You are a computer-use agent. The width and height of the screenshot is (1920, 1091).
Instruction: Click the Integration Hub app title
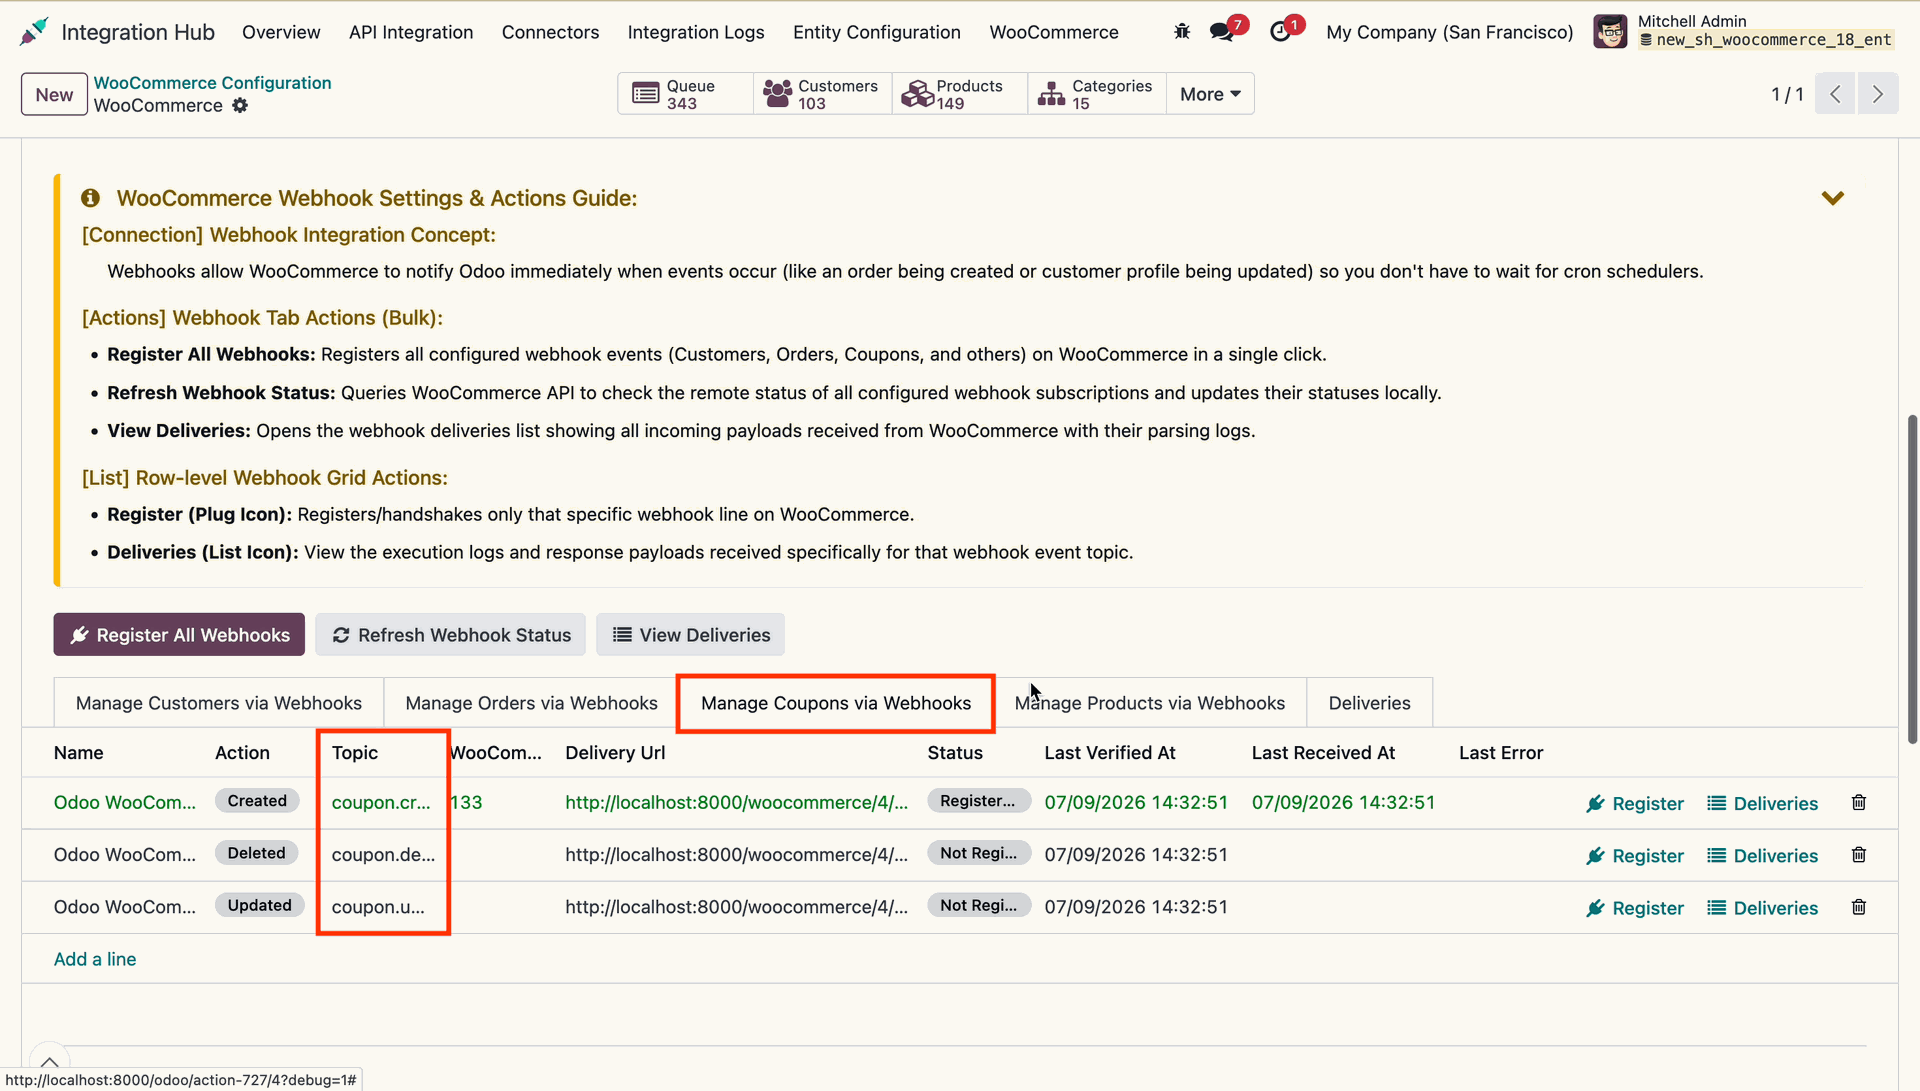click(x=138, y=32)
